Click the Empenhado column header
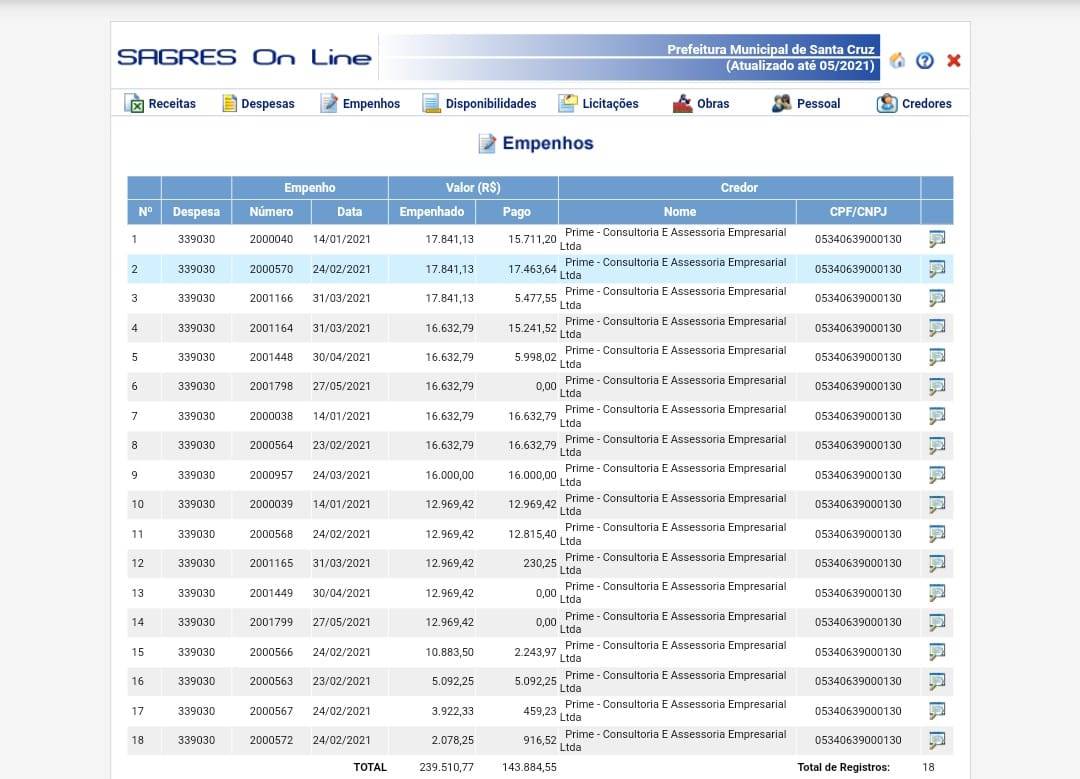Screen dimensions: 1080x779 [431, 212]
